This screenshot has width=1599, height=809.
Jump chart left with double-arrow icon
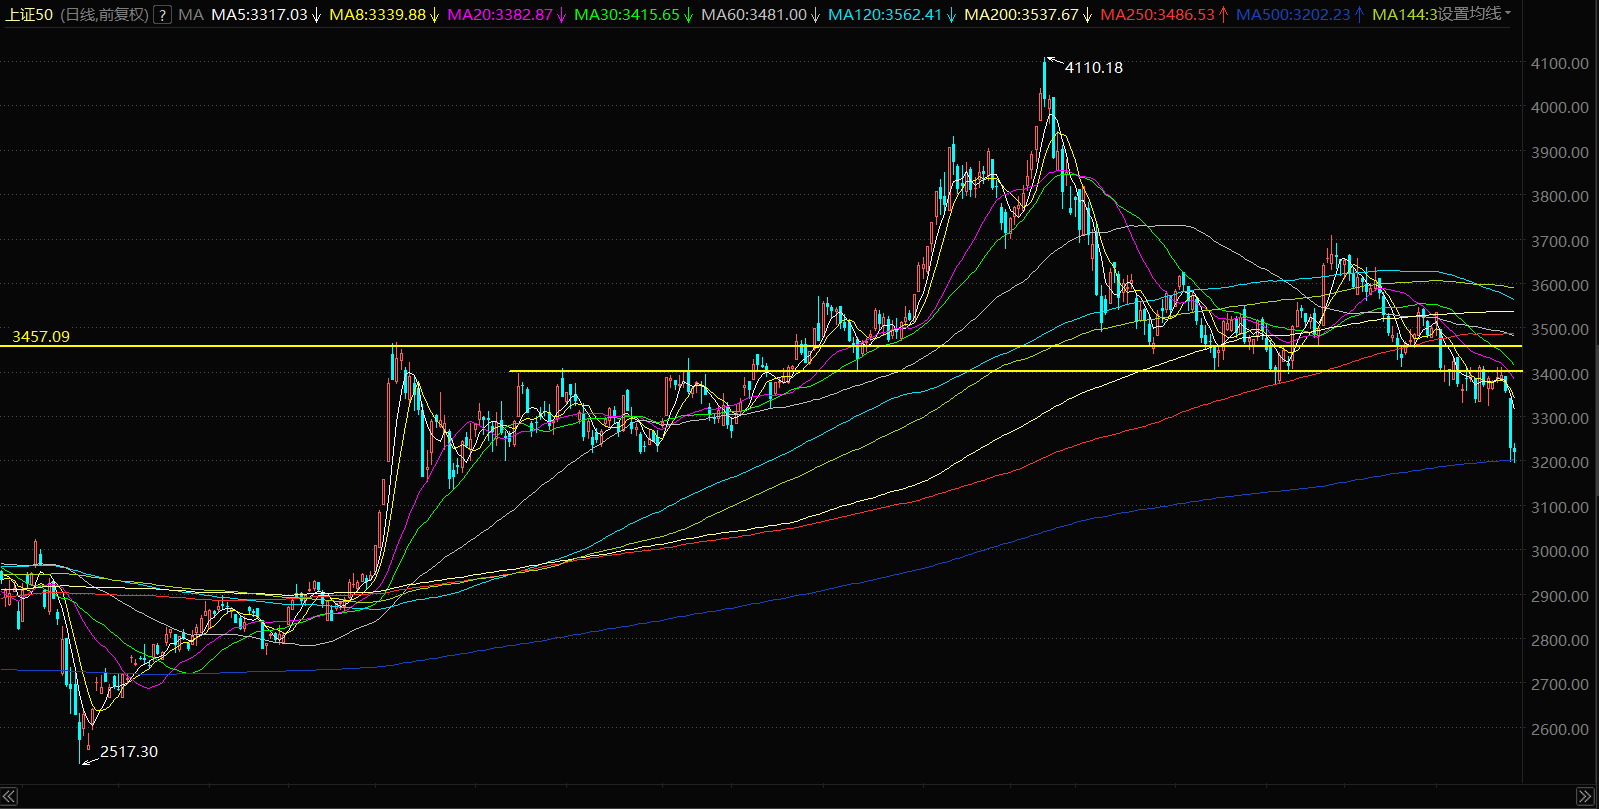(x=9, y=796)
